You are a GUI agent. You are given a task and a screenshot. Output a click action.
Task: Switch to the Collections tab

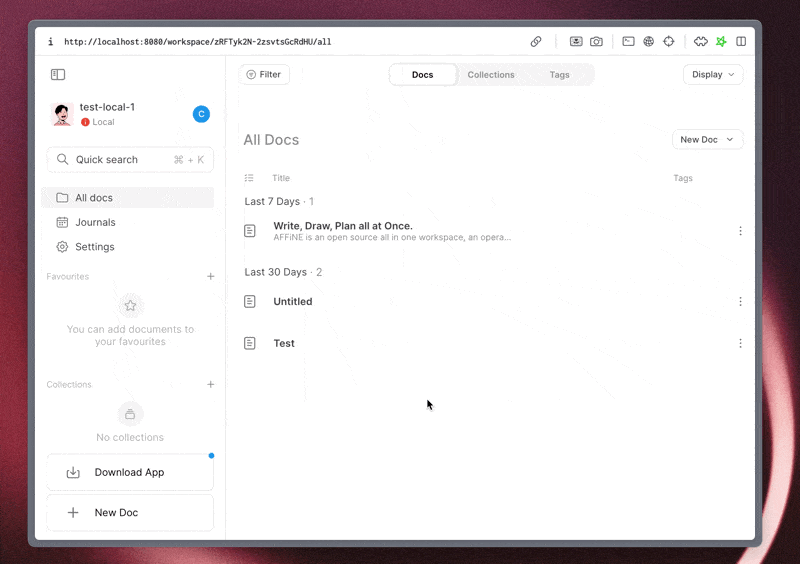point(491,75)
